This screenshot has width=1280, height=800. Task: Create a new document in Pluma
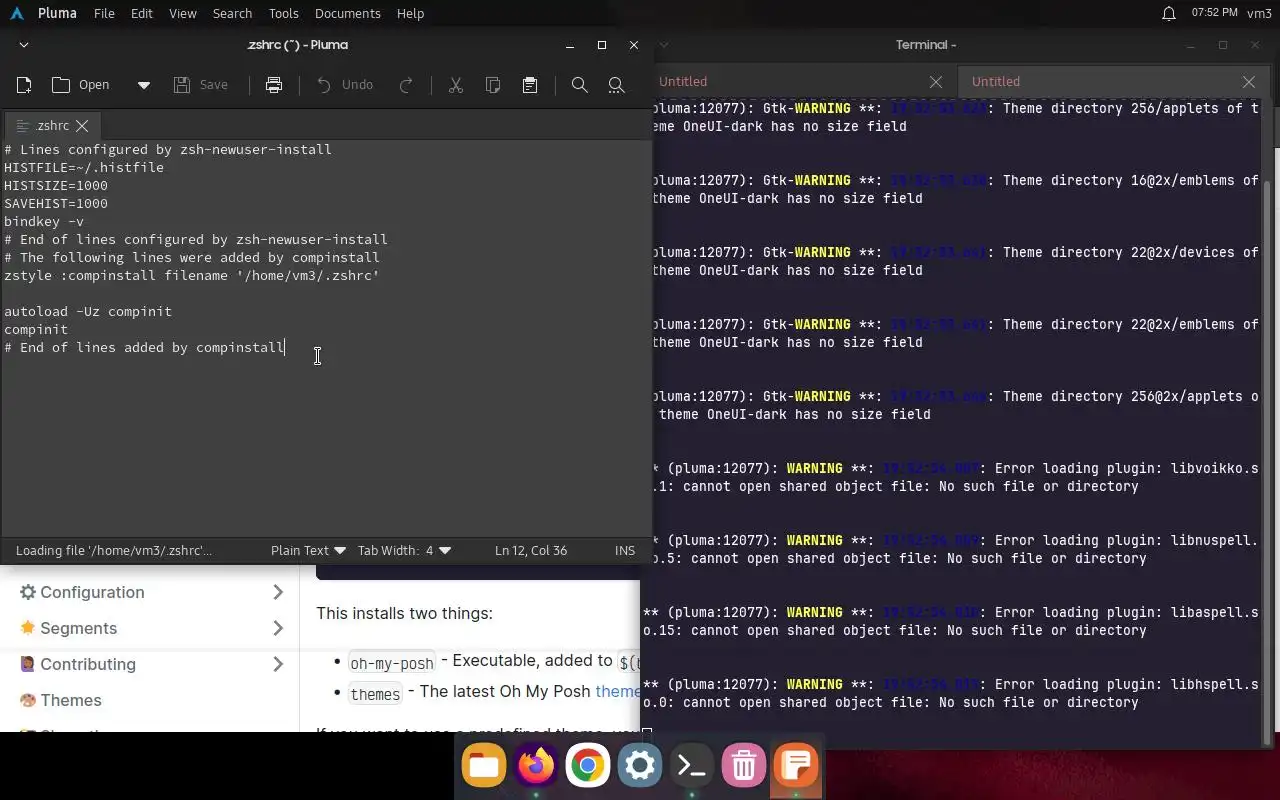(x=24, y=85)
